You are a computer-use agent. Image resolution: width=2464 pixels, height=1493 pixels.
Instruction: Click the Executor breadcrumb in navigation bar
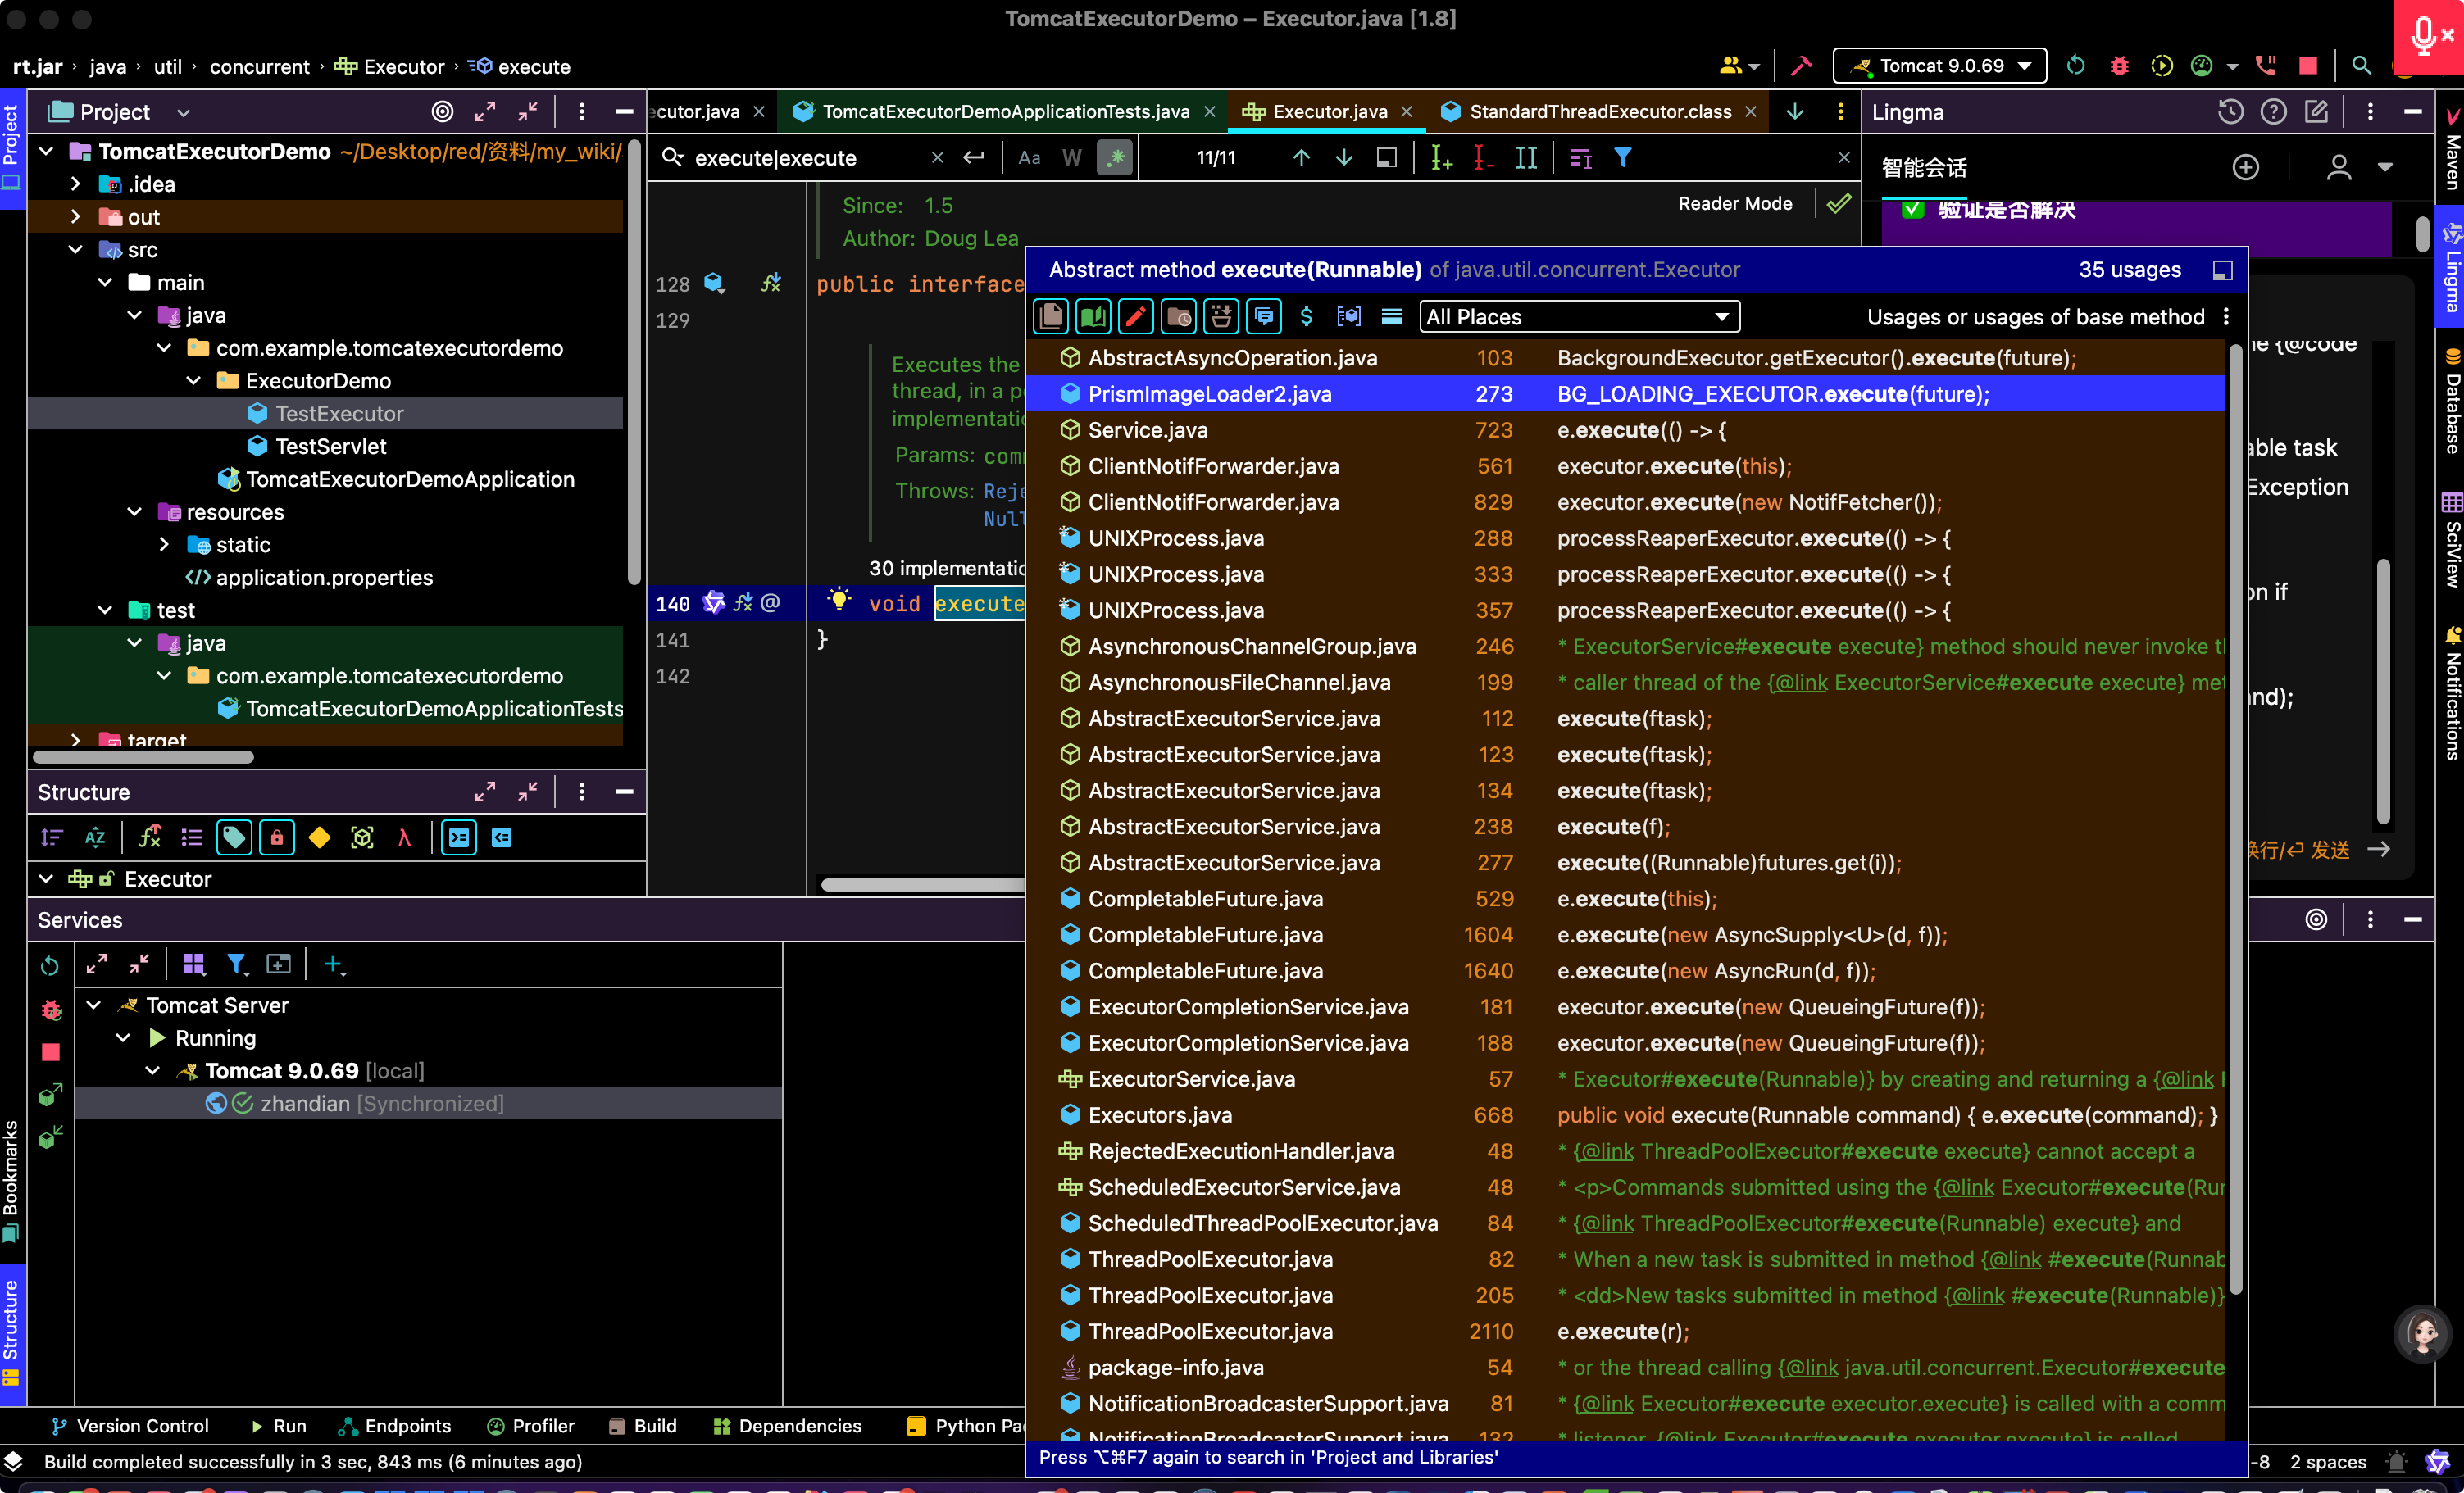coord(389,67)
